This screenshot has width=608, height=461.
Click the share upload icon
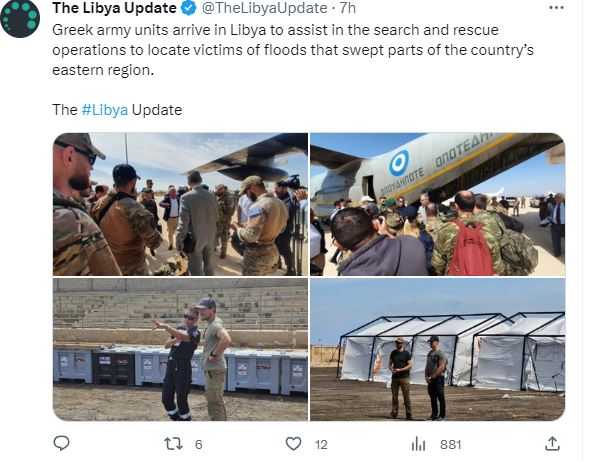click(x=552, y=443)
